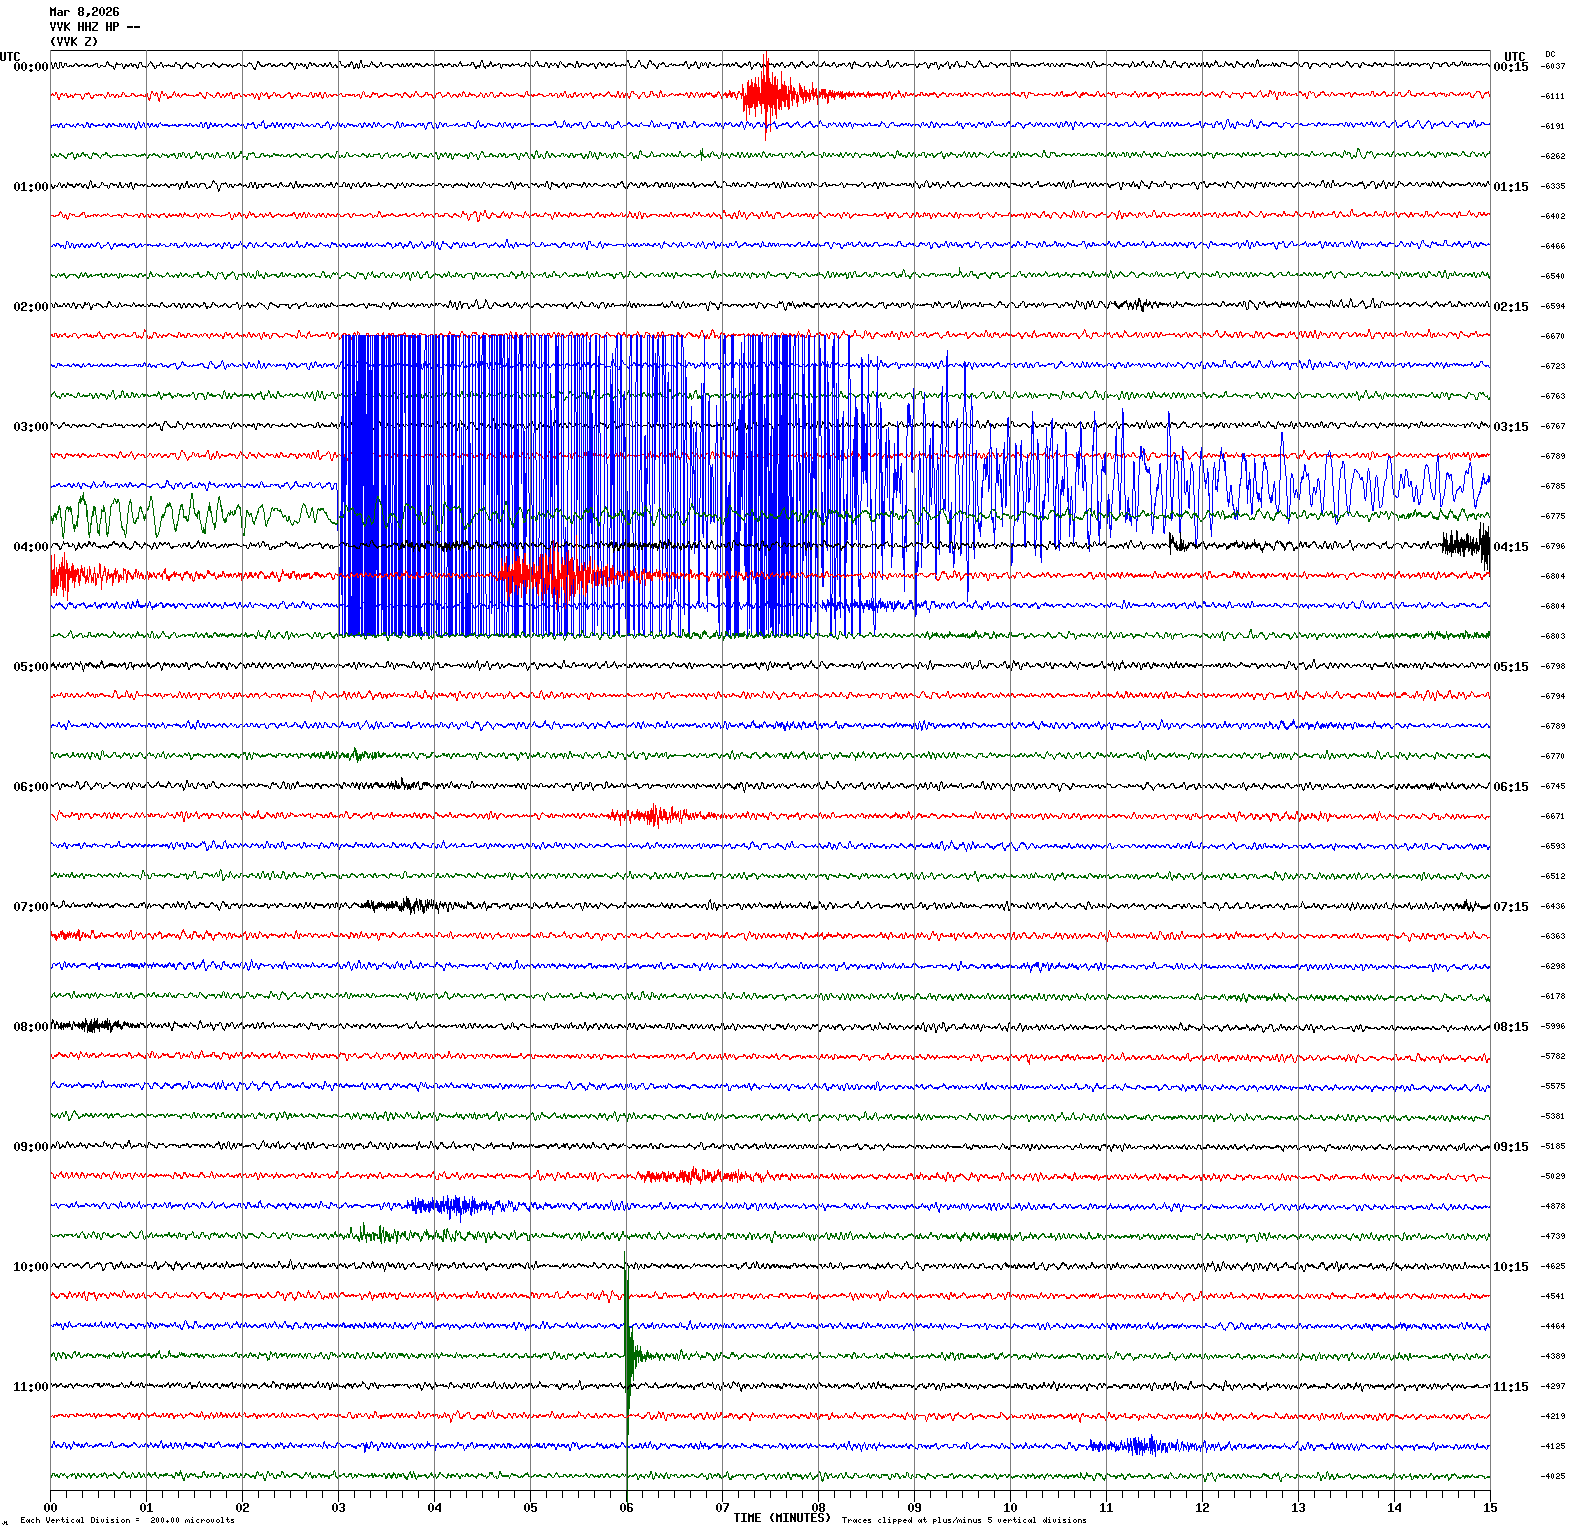This screenshot has width=1570, height=1534.
Task: Select the 11:00 UTC hour label on left
Action: pos(30,1387)
